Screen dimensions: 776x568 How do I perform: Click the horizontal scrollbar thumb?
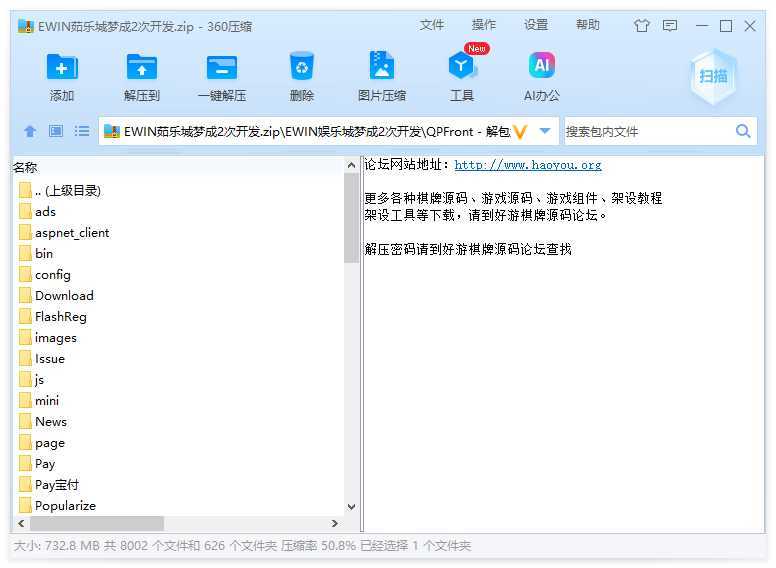97,523
